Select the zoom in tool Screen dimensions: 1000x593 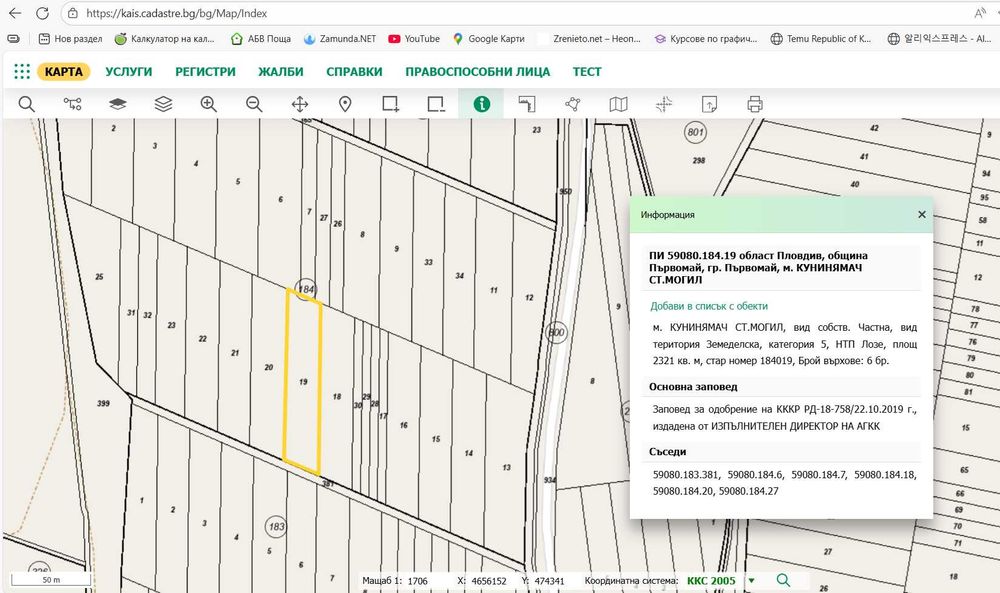click(208, 104)
